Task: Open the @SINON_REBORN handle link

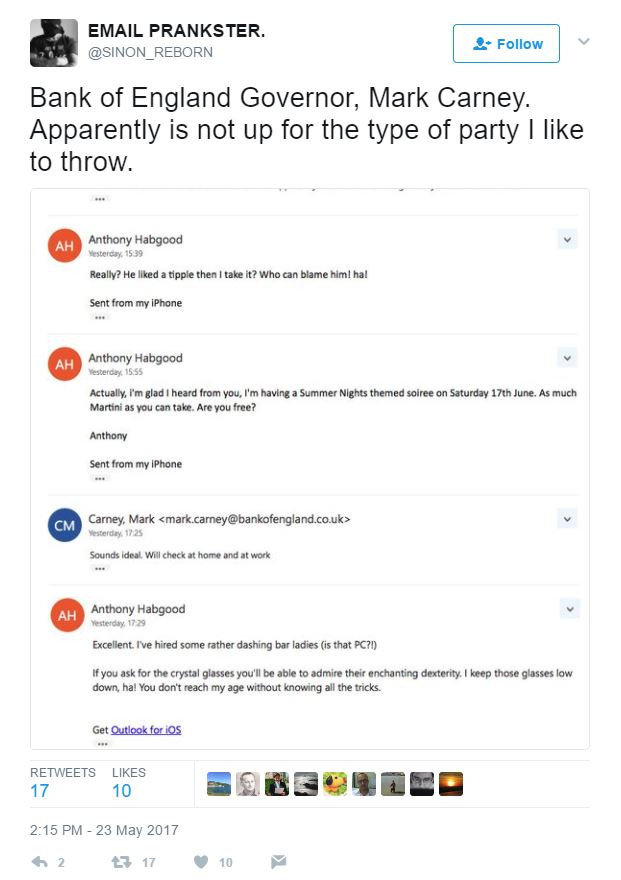Action: coord(150,52)
